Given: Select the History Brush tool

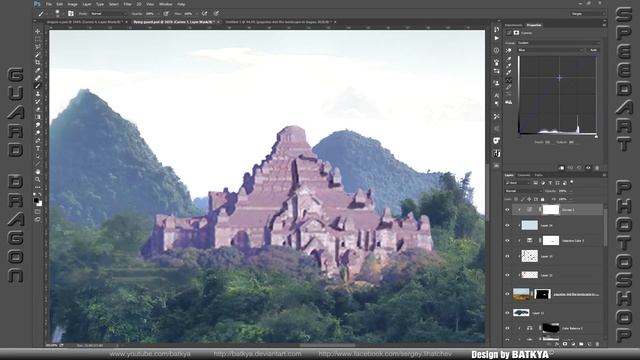Looking at the screenshot, I should (38, 101).
